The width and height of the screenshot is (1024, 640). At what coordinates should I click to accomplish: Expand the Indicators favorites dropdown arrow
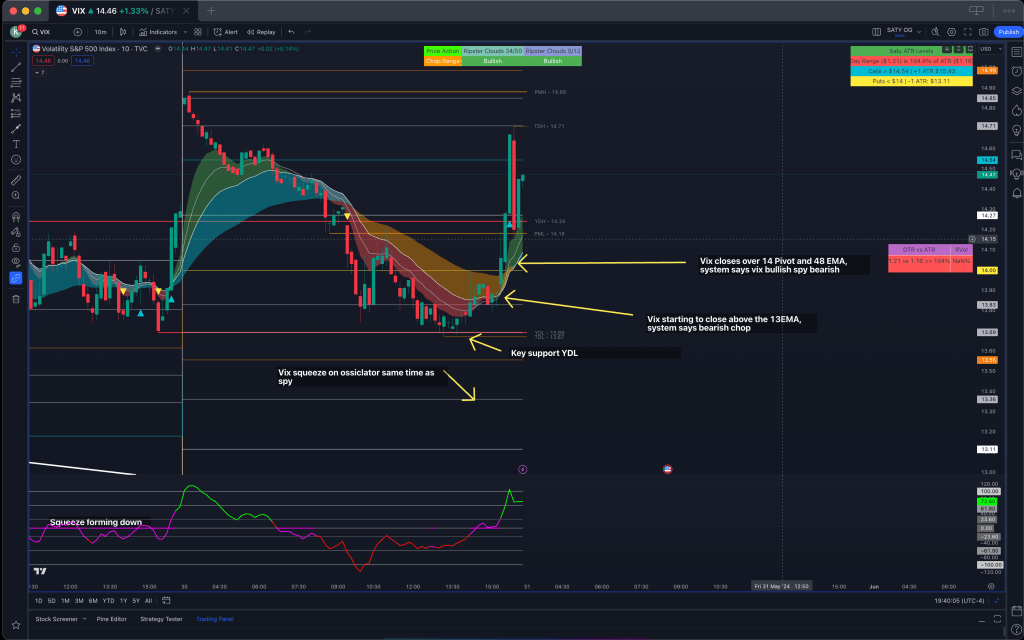(x=185, y=32)
